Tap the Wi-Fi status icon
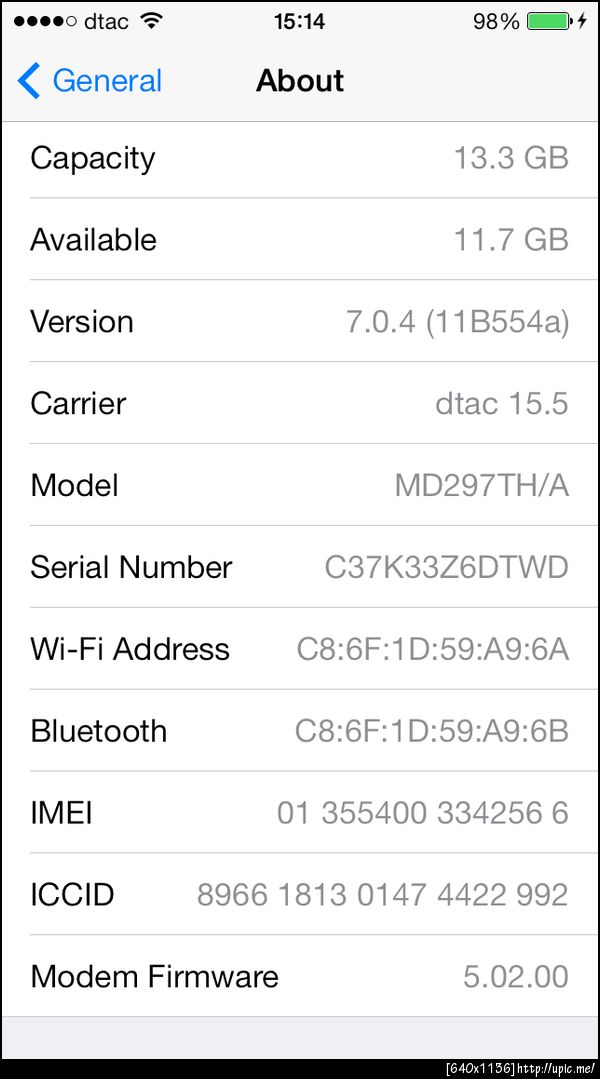The height and width of the screenshot is (1079, 600). pyautogui.click(x=152, y=21)
